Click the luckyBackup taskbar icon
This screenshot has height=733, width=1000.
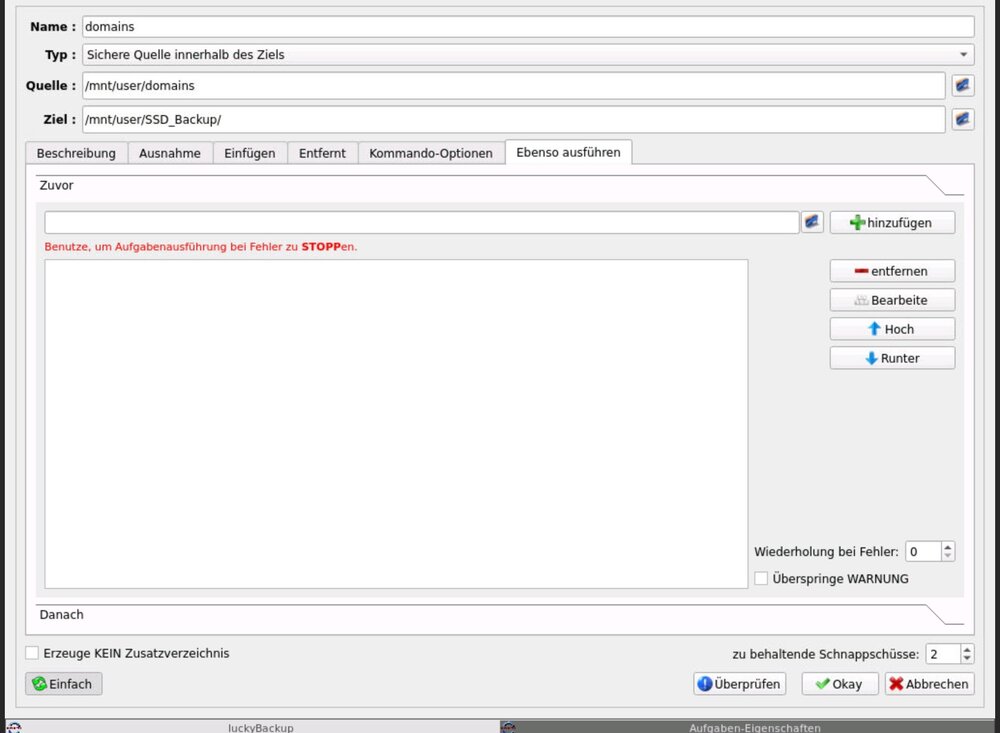coord(13,727)
